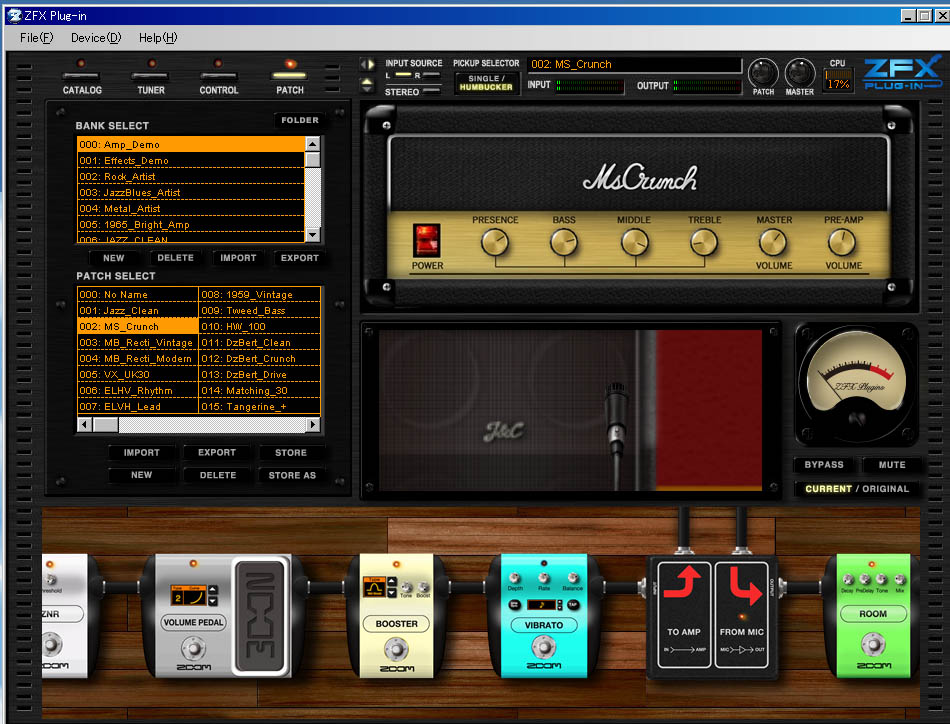Switch CURRENT / ORIGINAL comparison
The width and height of the screenshot is (950, 724).
point(857,489)
